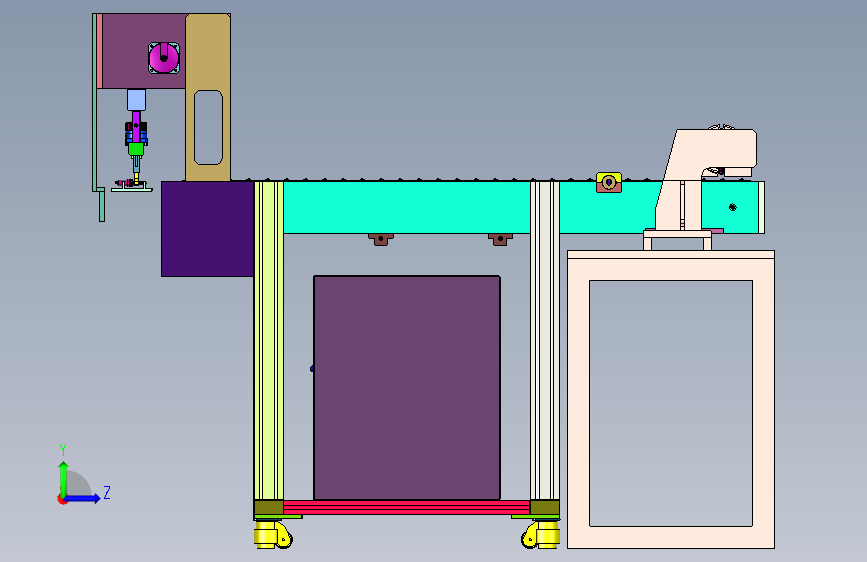Select the tan upright bracket plate
This screenshot has height=562, width=867.
pyautogui.click(x=208, y=97)
